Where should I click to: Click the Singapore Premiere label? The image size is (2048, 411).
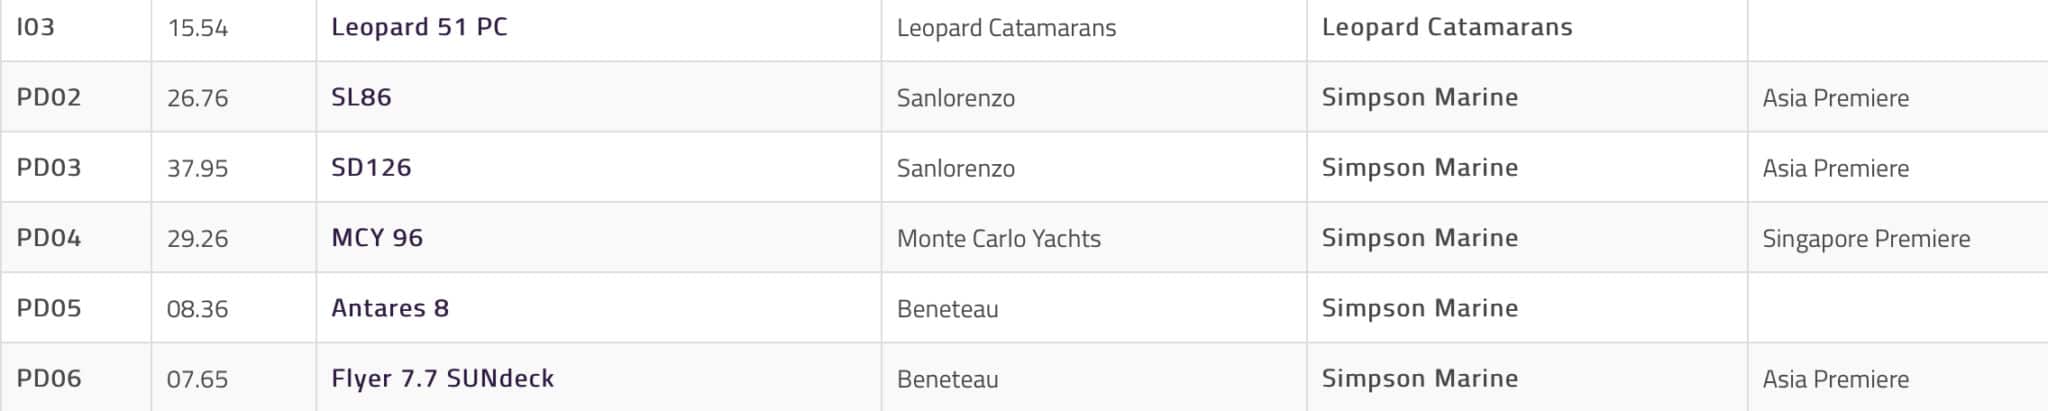tap(1866, 238)
